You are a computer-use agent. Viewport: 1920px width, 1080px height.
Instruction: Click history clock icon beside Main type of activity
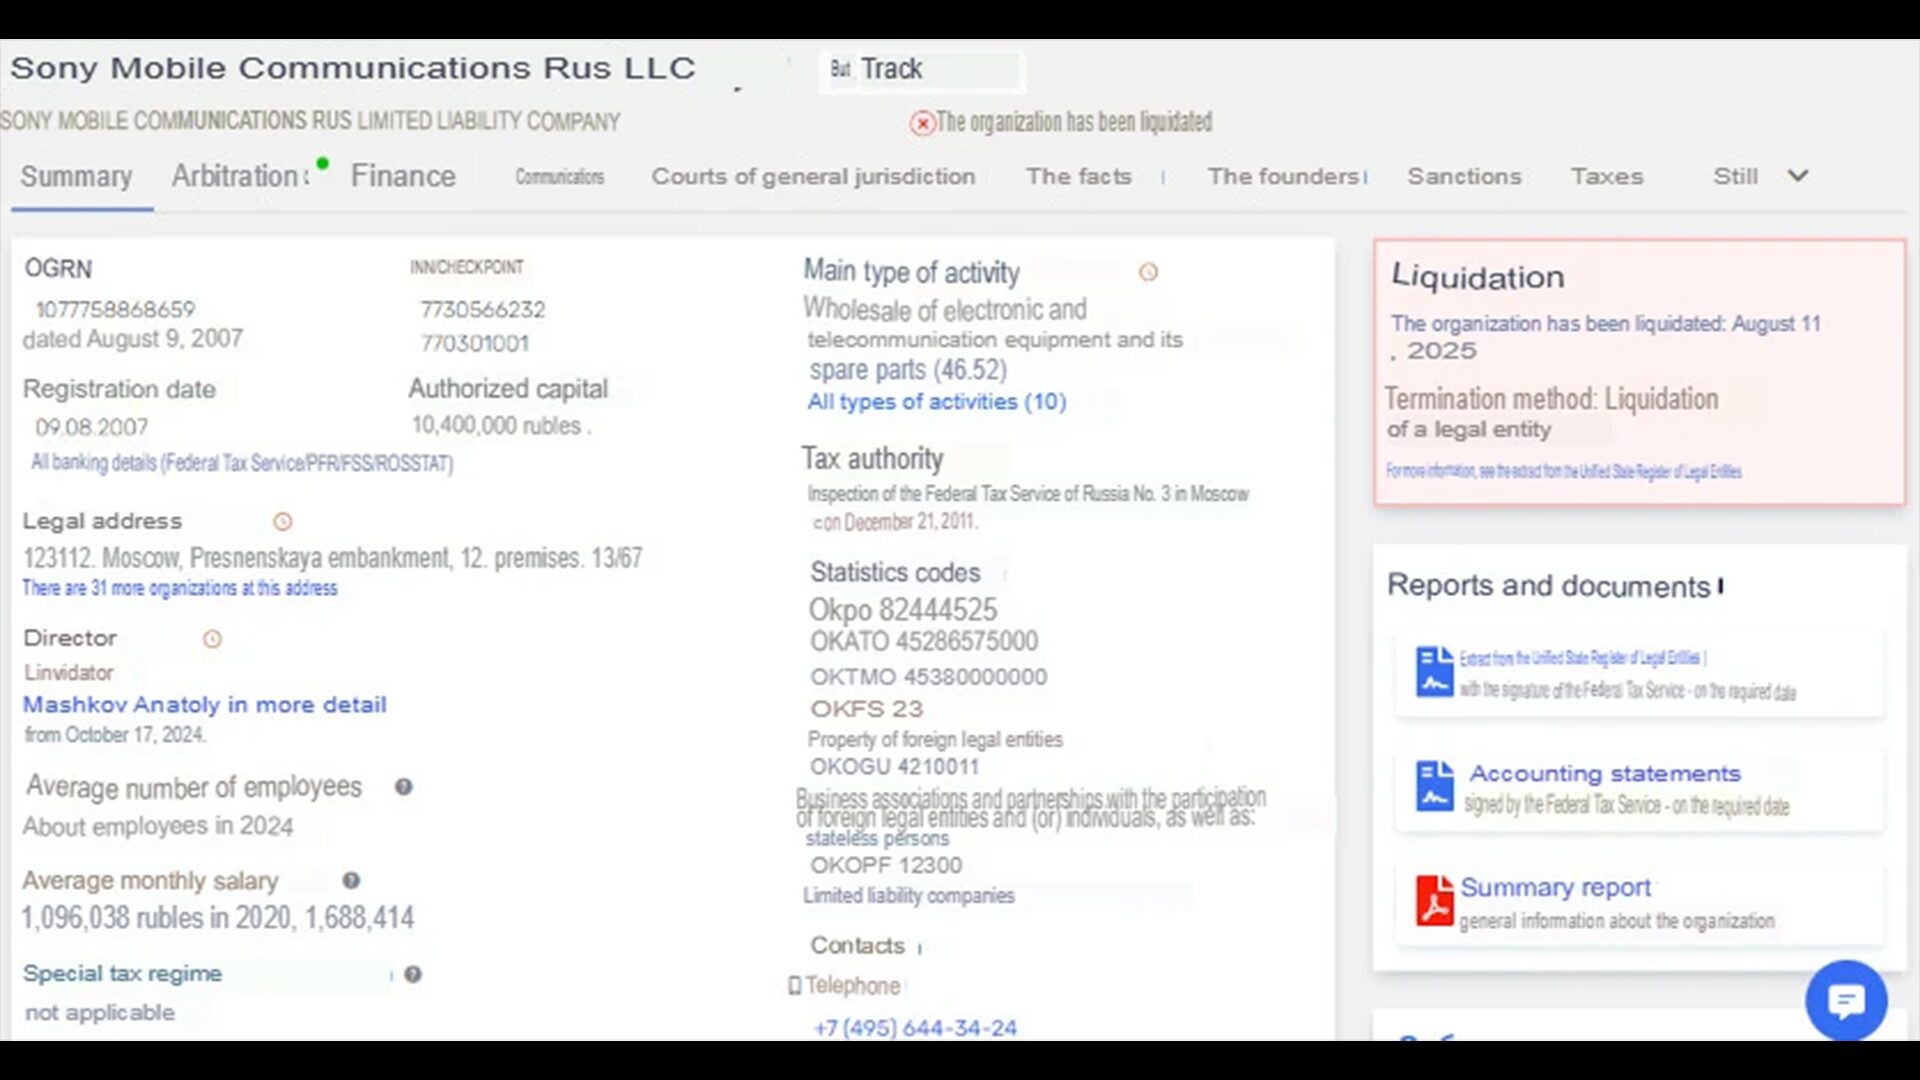click(1148, 272)
